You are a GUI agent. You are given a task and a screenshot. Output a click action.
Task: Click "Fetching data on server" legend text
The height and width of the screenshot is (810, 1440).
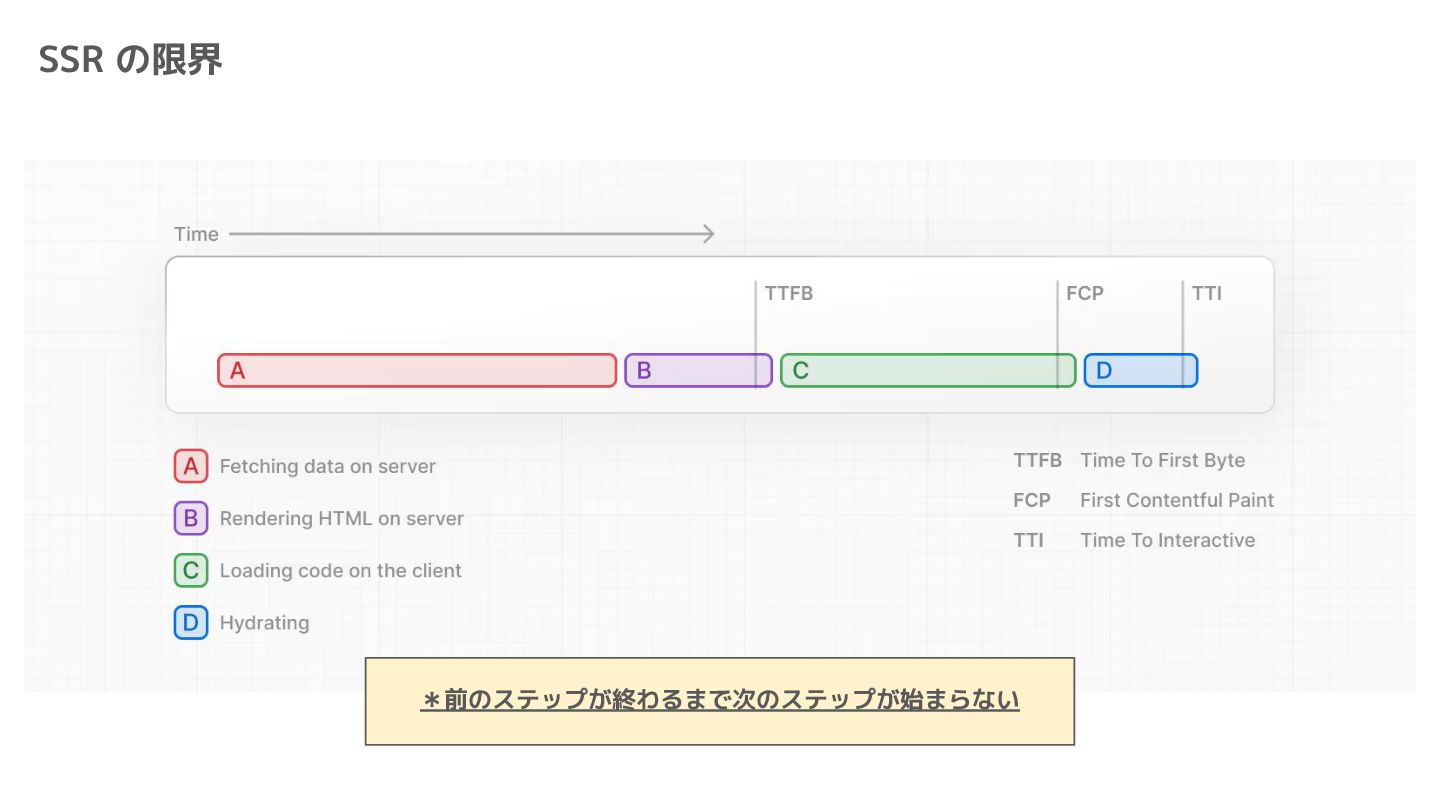(328, 467)
